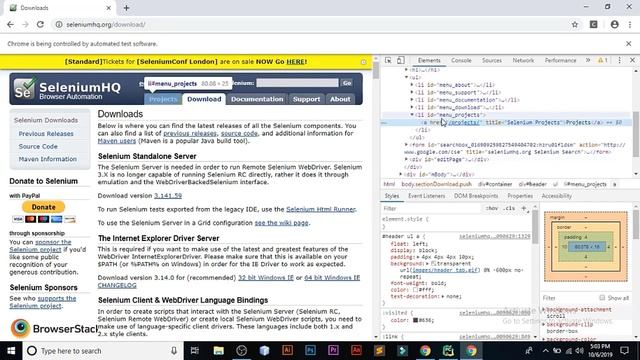Image resolution: width=640 pixels, height=360 pixels.
Task: Click the microphone icon in taskbar search
Action: [174, 351]
